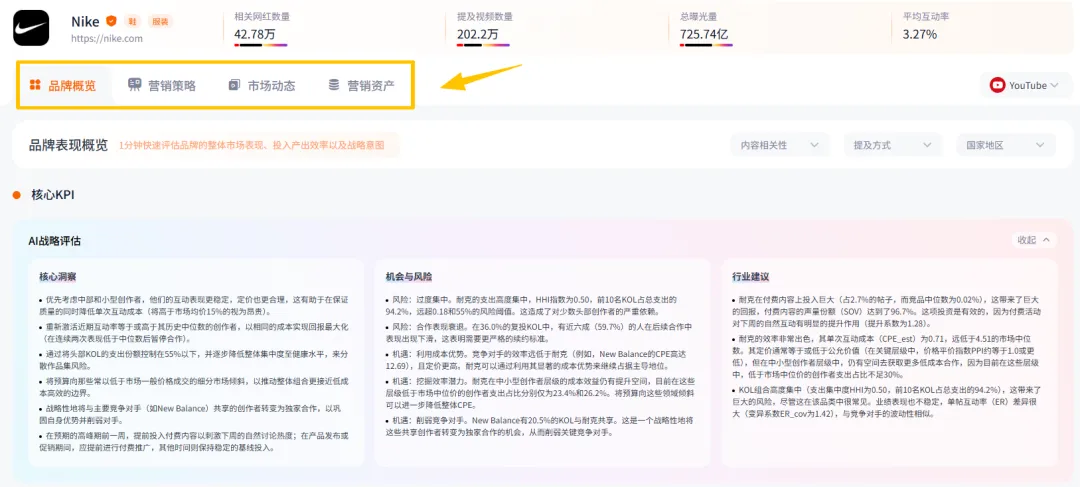
Task: Switch to the 营销资产 tab
Action: coord(361,85)
